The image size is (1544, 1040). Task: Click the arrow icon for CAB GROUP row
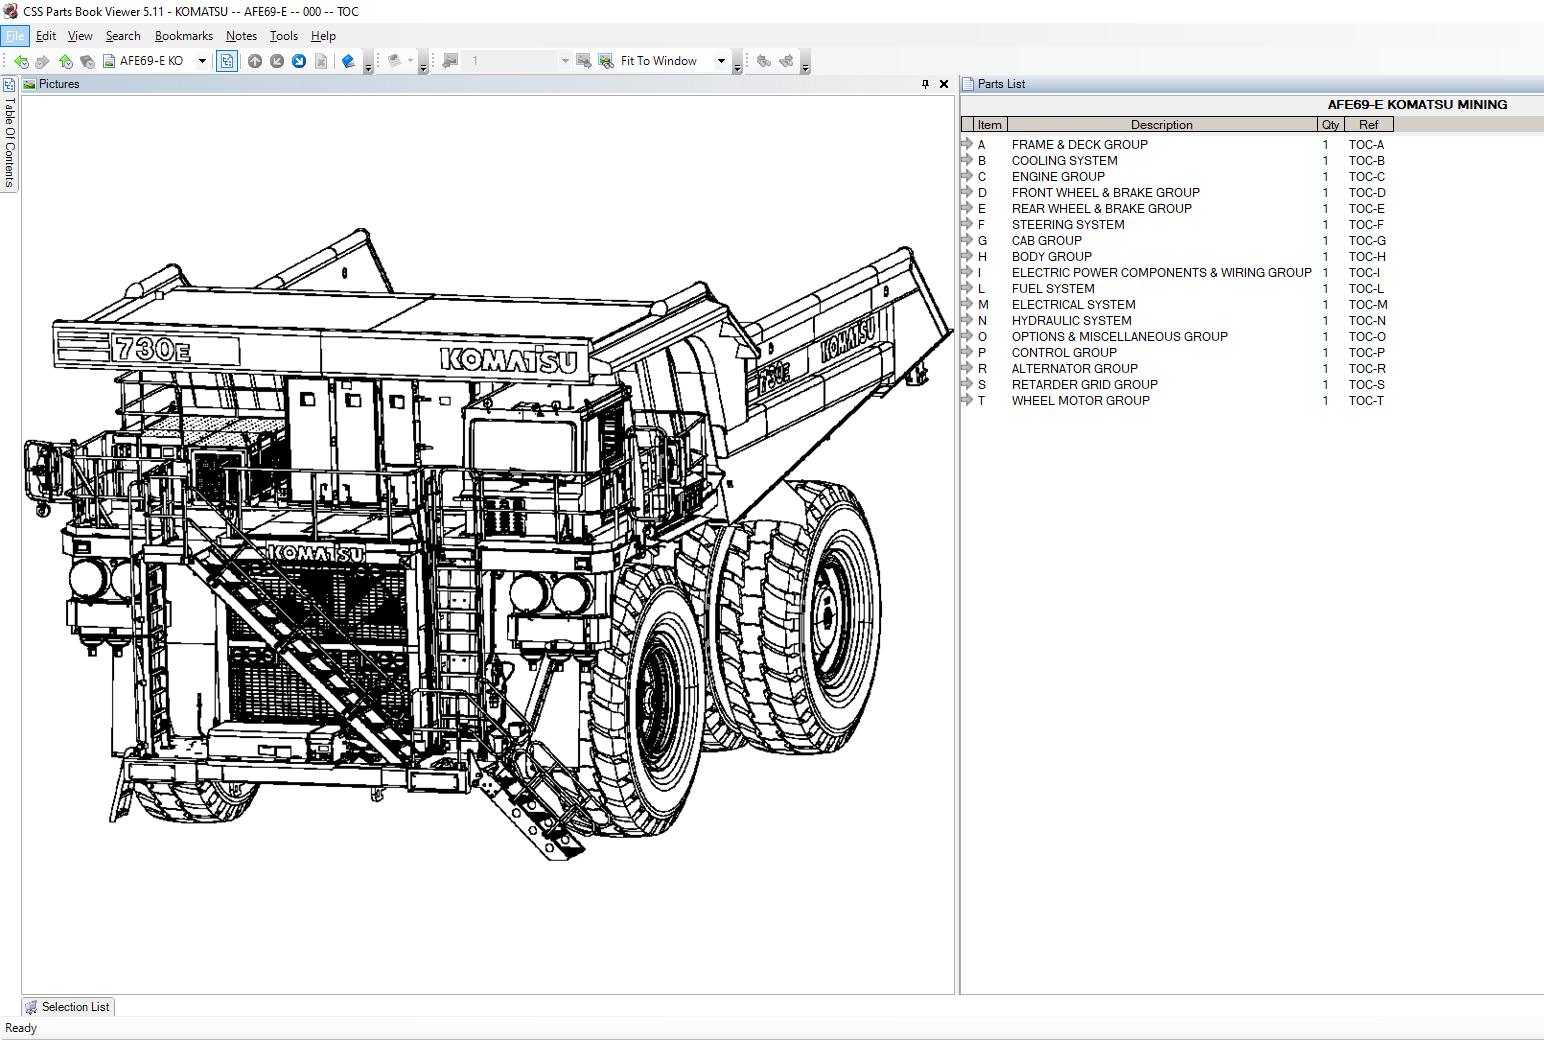[967, 240]
